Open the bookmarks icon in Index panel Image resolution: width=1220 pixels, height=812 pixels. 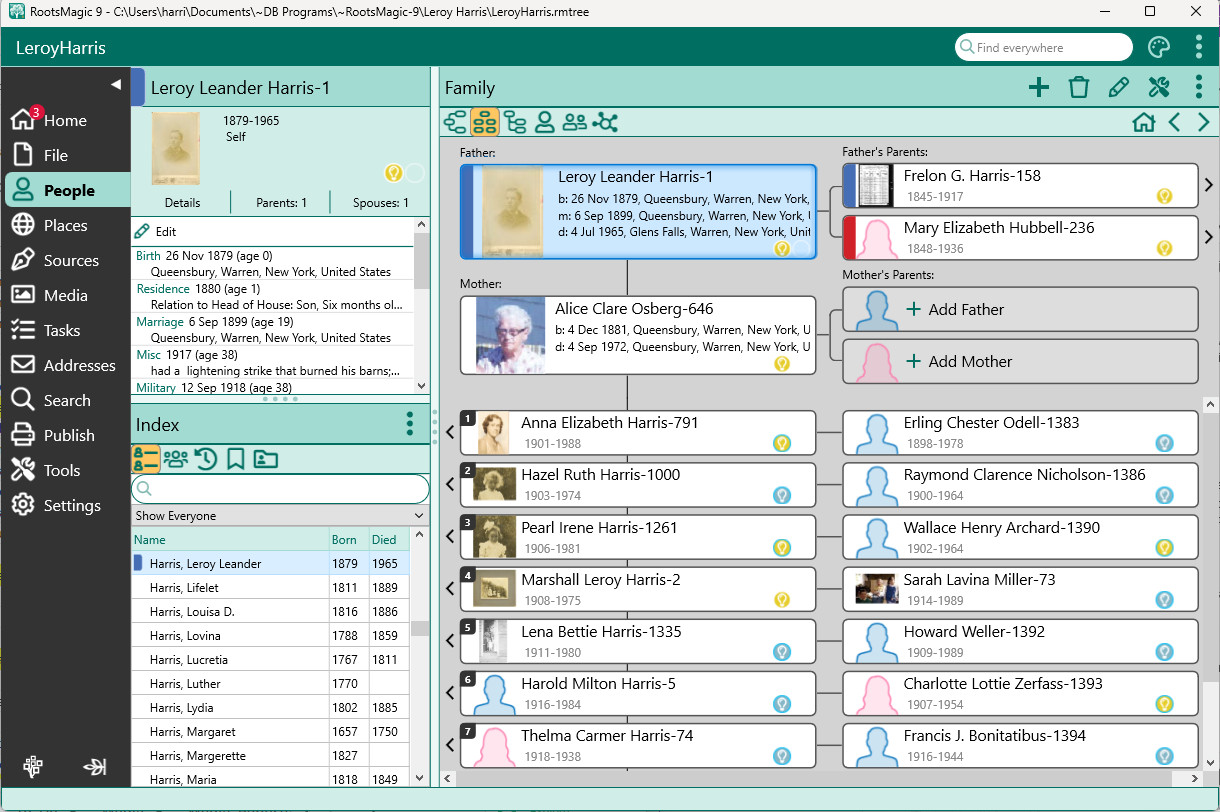click(x=235, y=459)
